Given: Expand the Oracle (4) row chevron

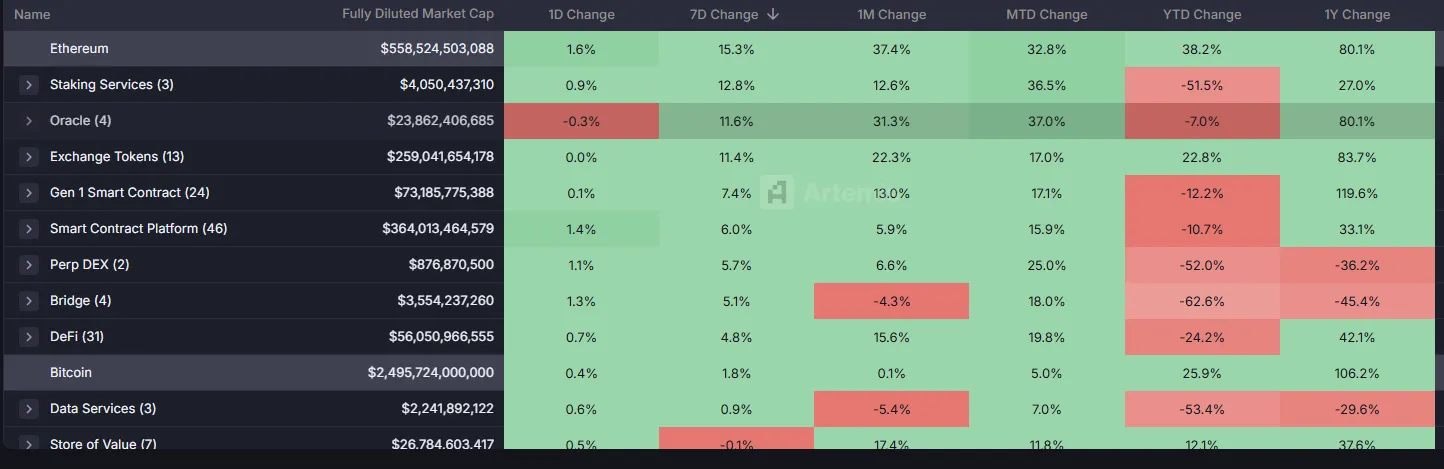Looking at the screenshot, I should (x=28, y=121).
